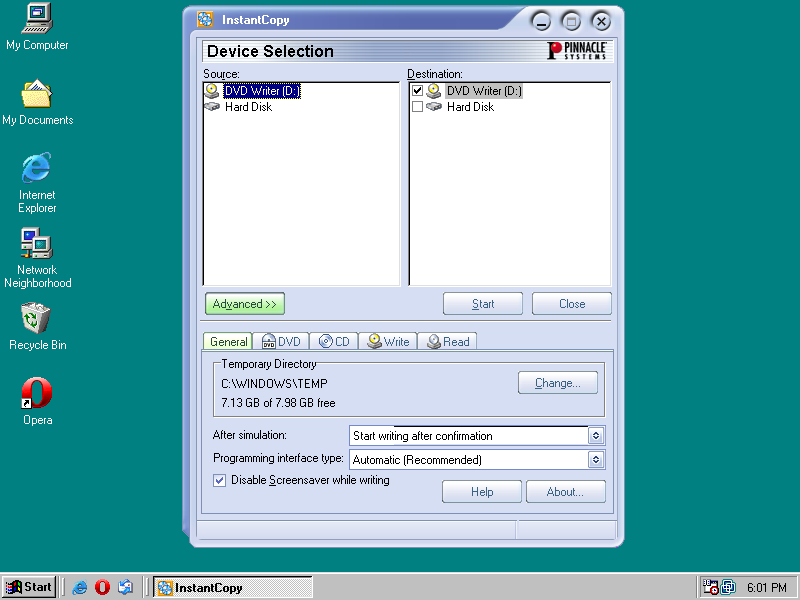The image size is (800, 600).
Task: Collapse settings with the Advanced >> button
Action: 245,304
